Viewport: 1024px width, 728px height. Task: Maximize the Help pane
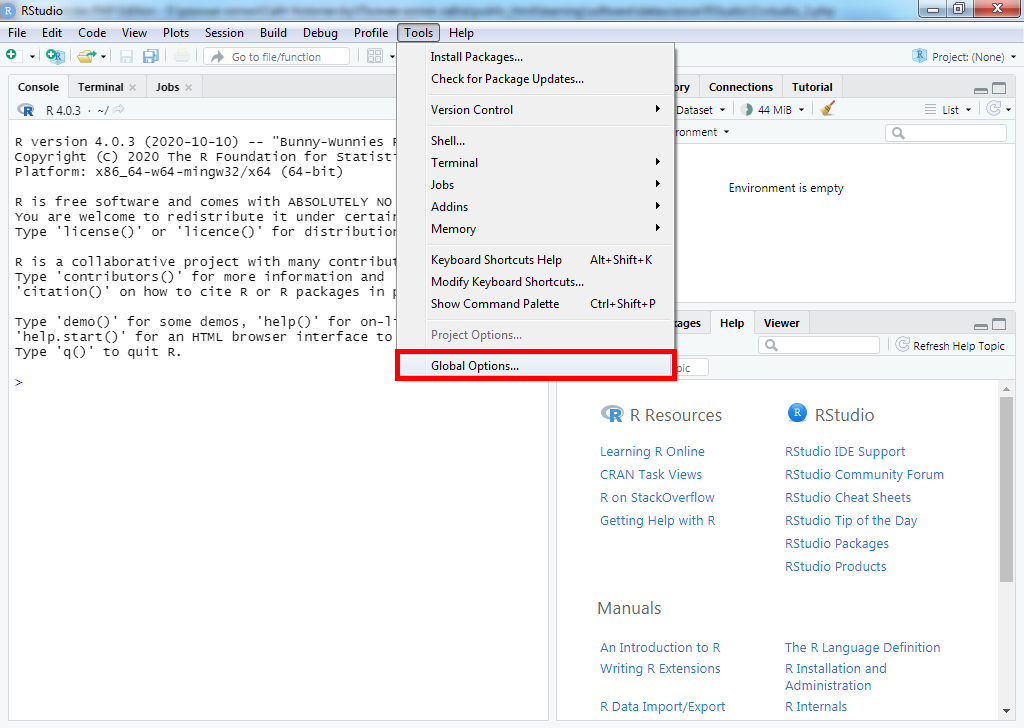pyautogui.click(x=999, y=324)
